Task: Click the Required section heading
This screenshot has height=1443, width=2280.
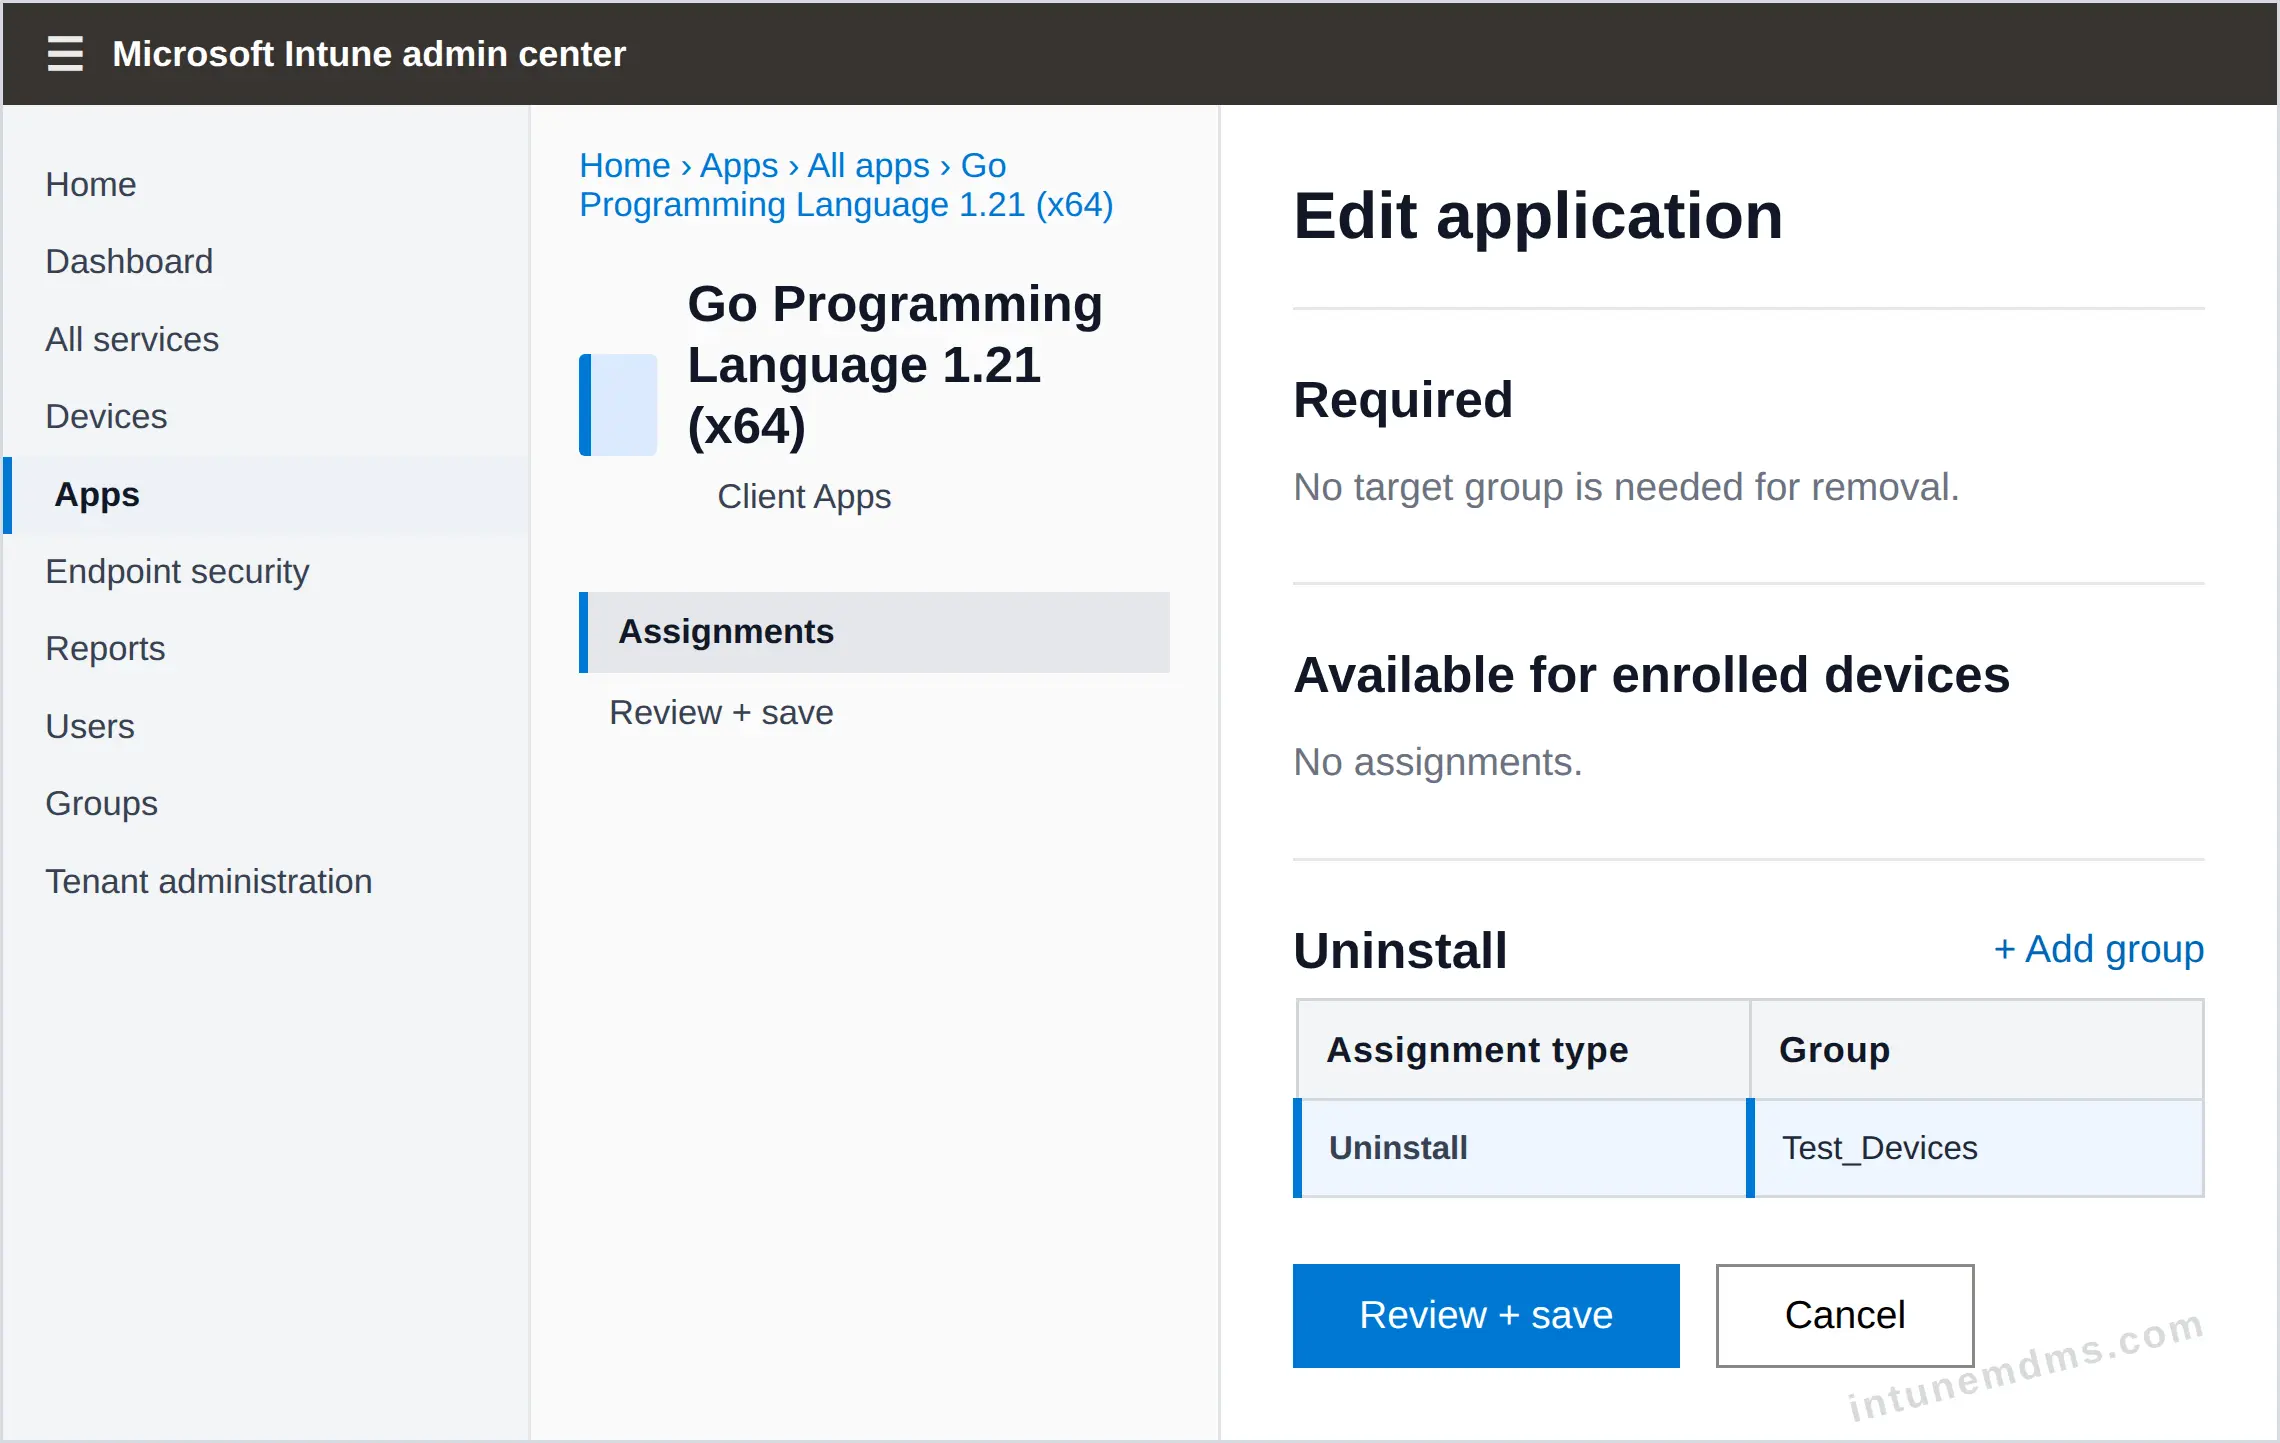Action: coord(1403,399)
